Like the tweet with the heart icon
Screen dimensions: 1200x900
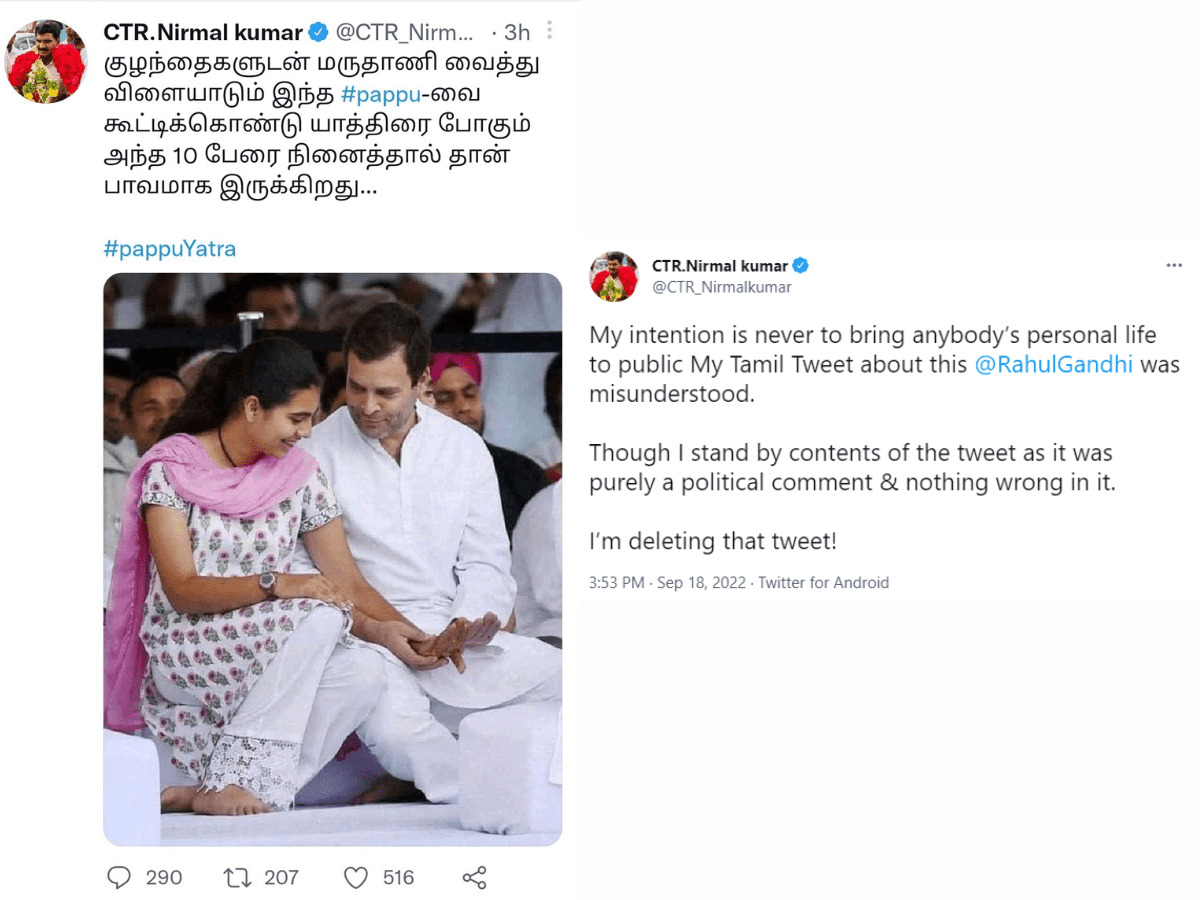point(356,877)
